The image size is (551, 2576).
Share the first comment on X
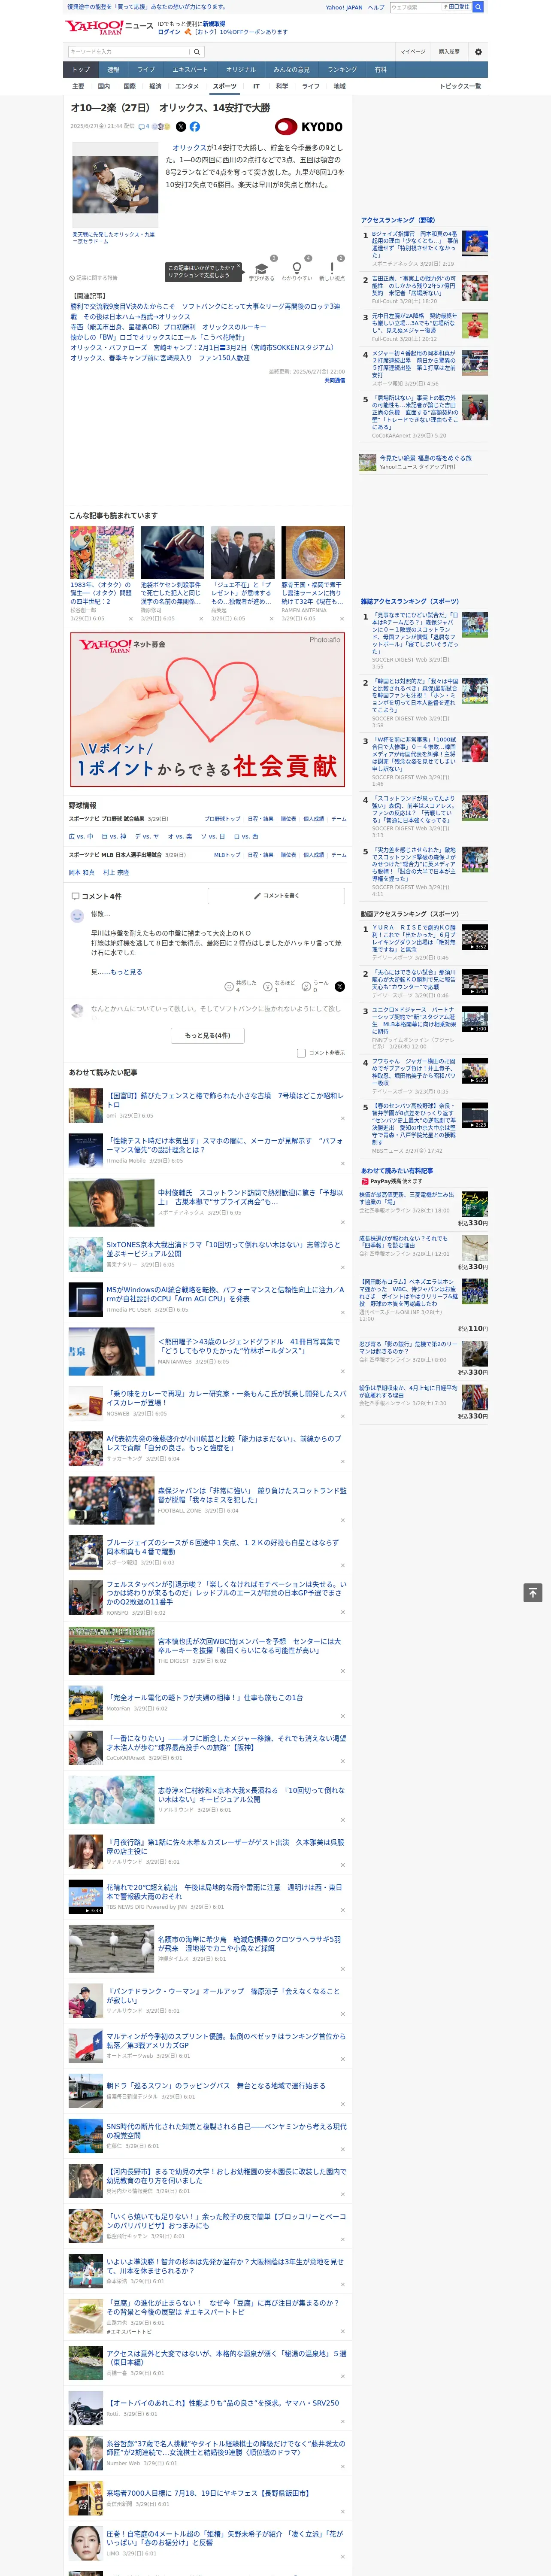[340, 986]
